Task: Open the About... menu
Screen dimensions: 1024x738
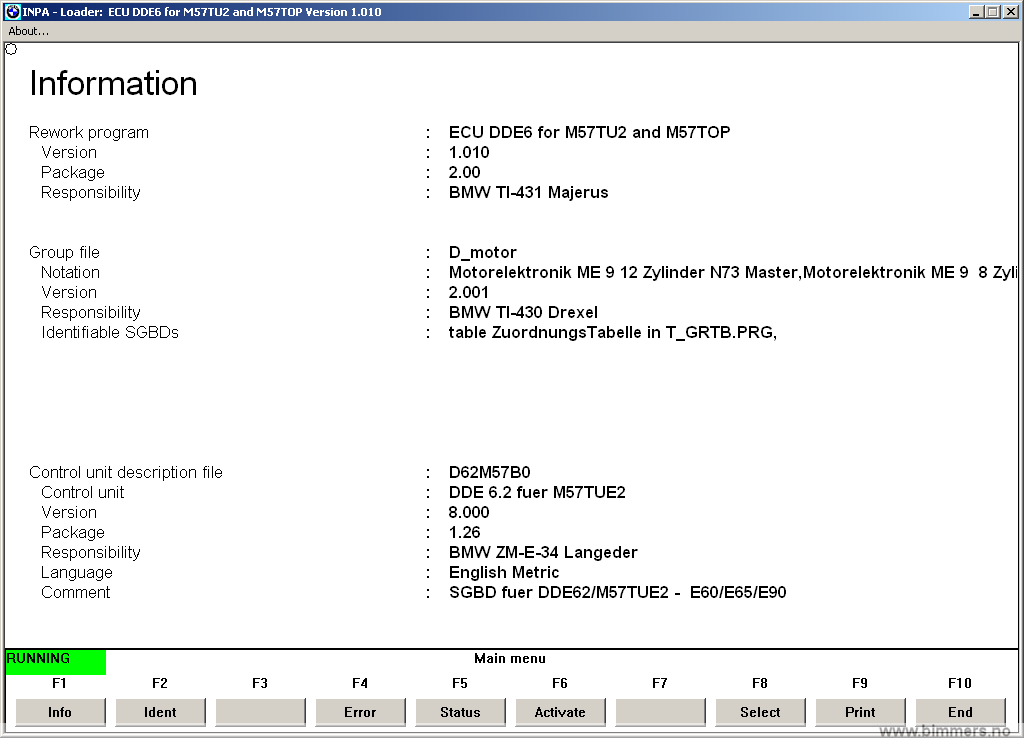Action: pyautogui.click(x=28, y=31)
